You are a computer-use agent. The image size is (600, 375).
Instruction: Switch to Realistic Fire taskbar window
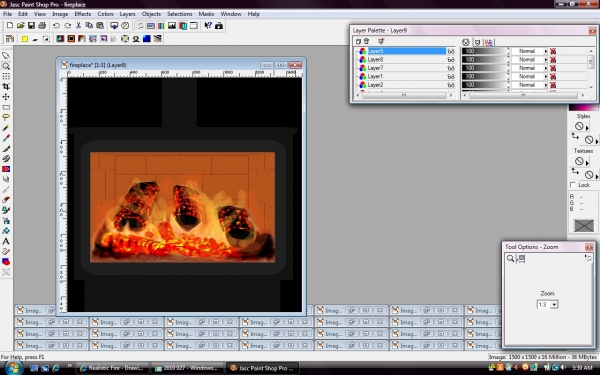112,368
